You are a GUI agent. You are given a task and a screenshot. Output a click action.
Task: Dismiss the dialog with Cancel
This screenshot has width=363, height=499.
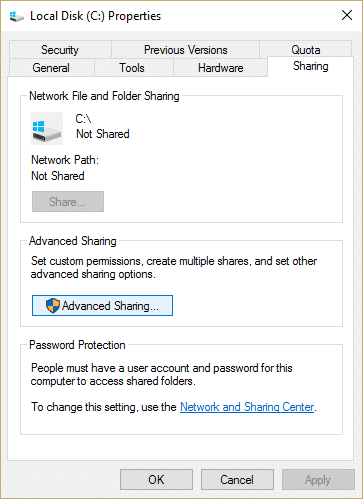pyautogui.click(x=237, y=479)
